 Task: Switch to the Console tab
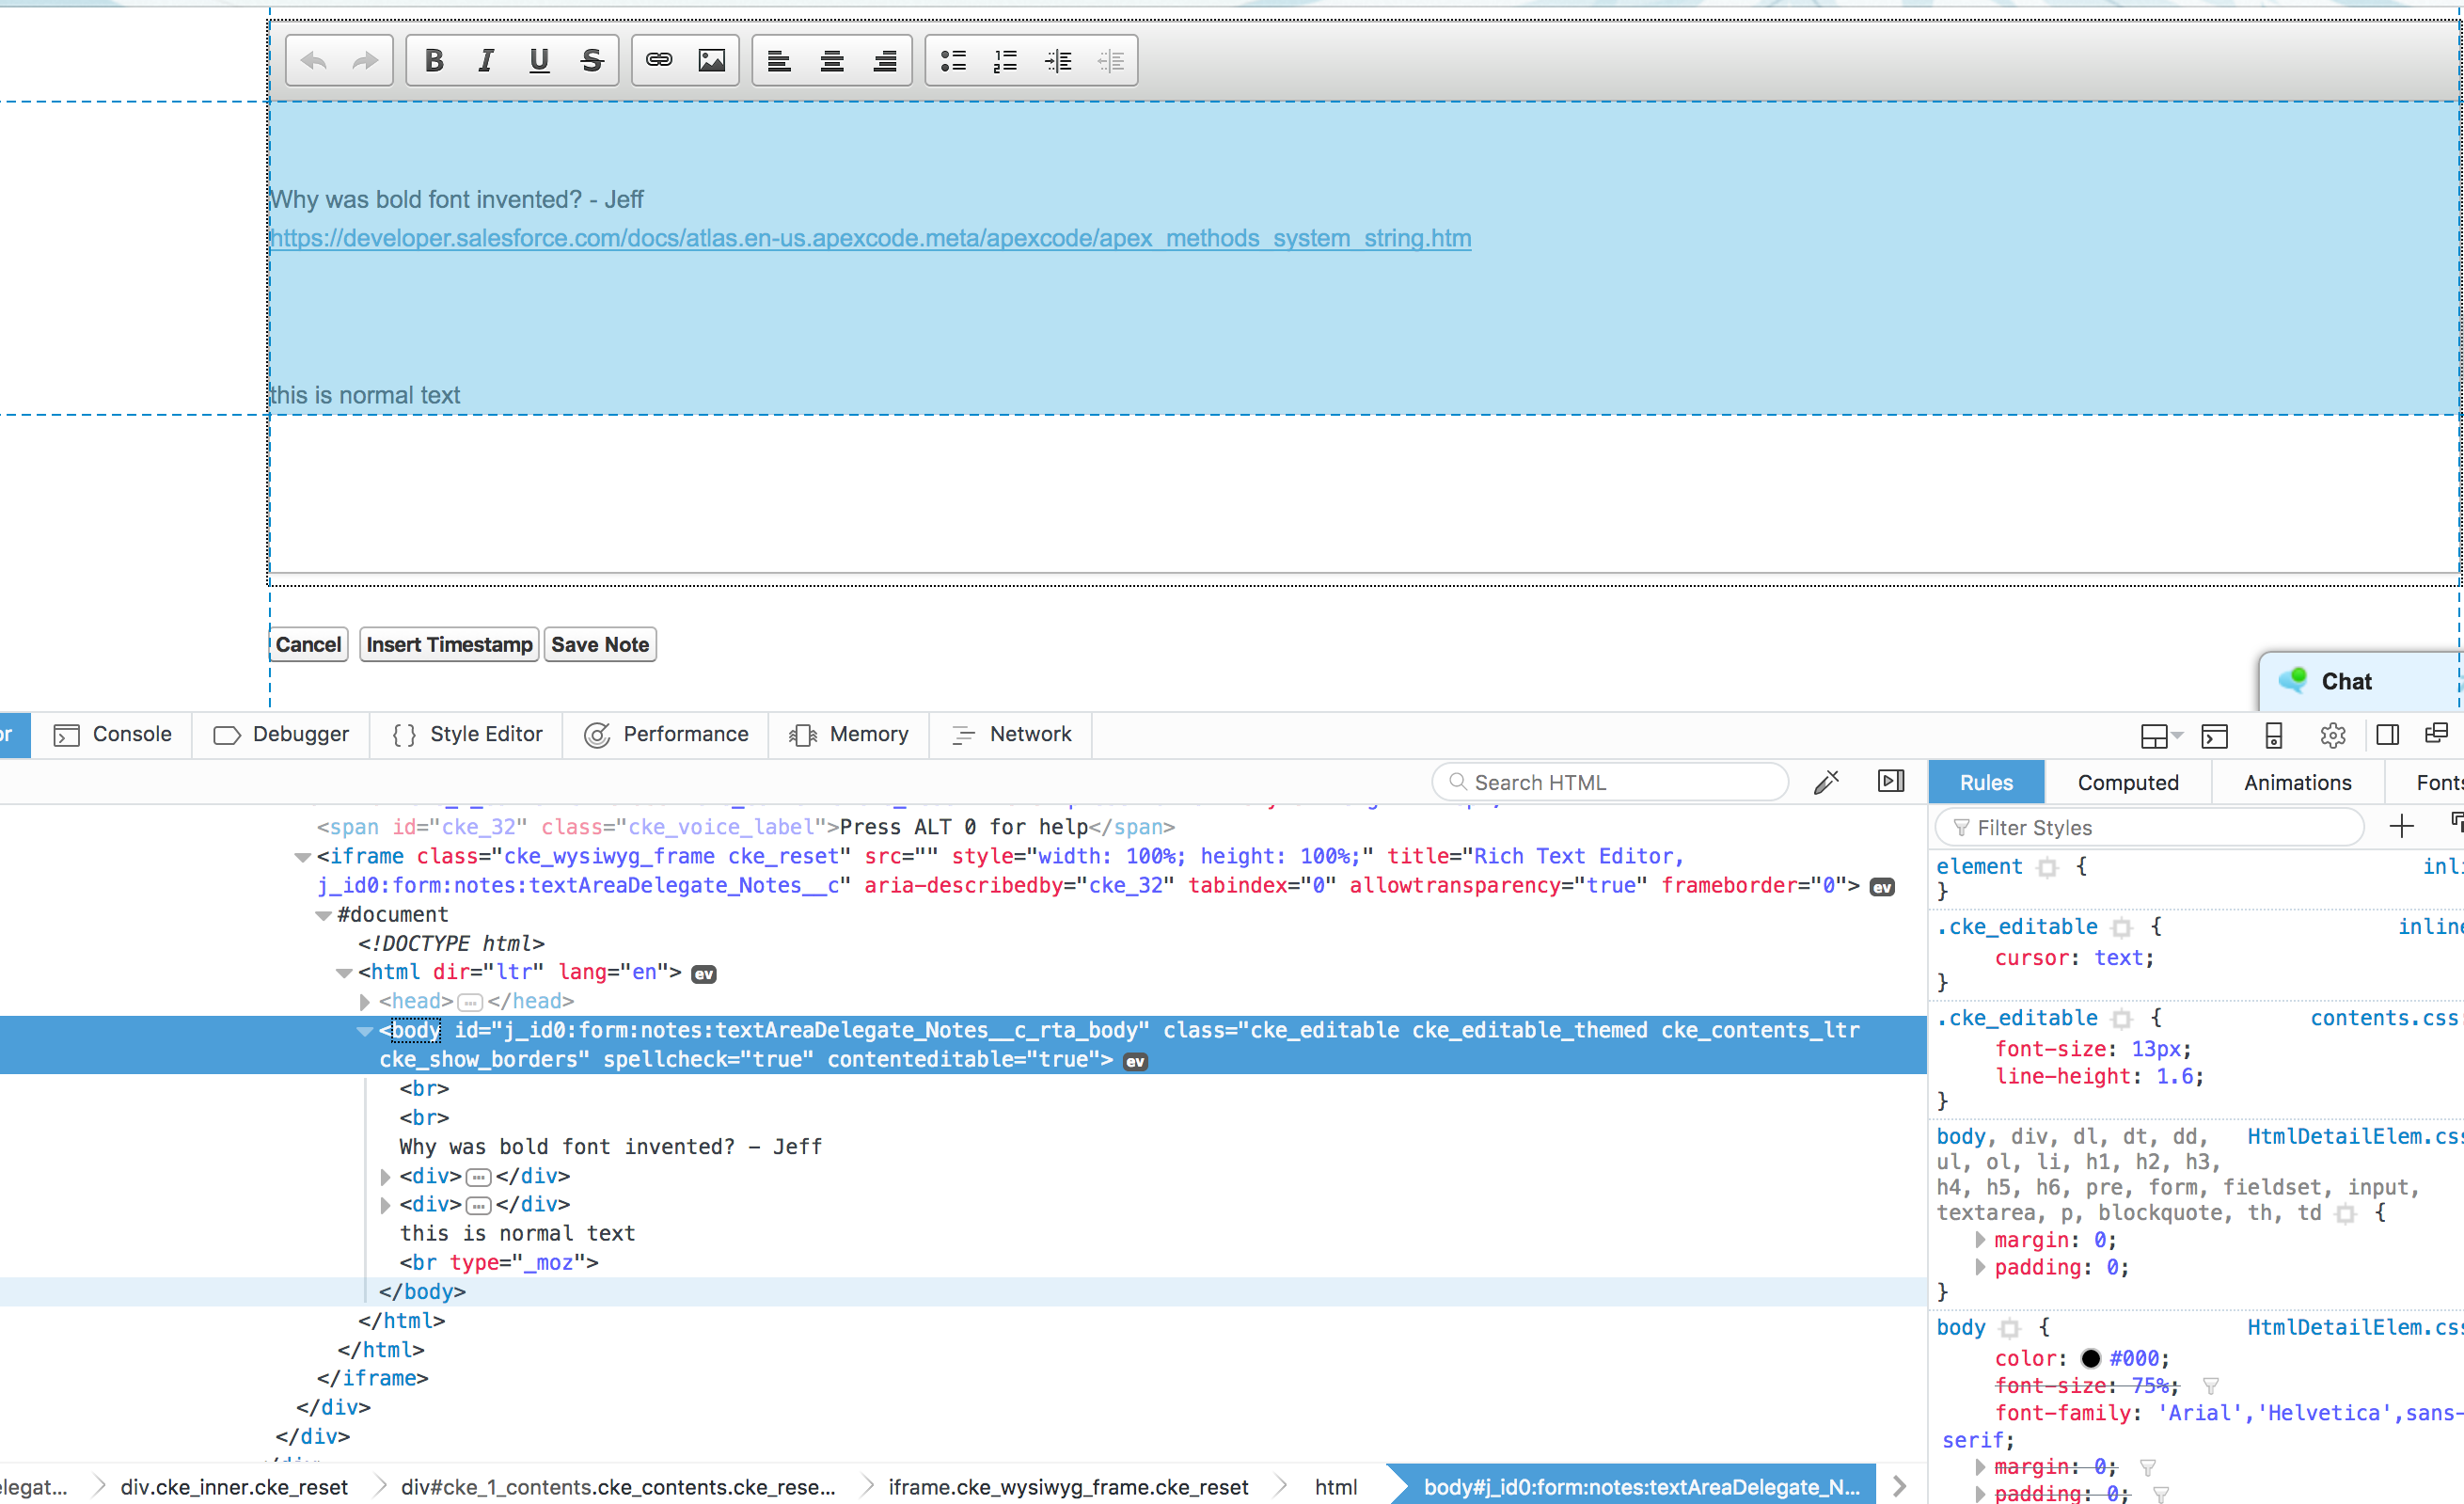pos(112,735)
